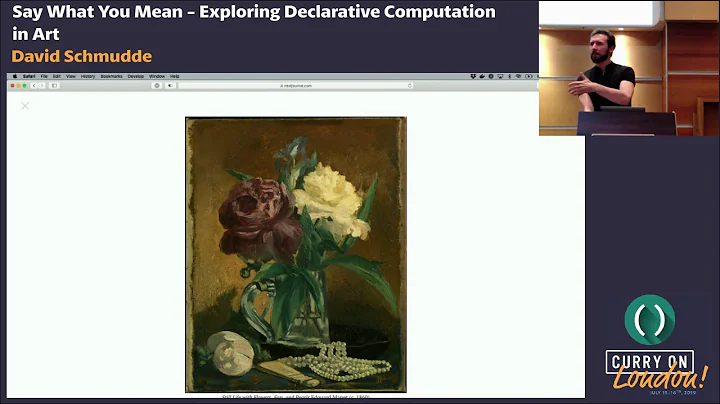Open the Time Machine clock icon in menu bar
This screenshot has height=404, width=720.
pos(529,76)
